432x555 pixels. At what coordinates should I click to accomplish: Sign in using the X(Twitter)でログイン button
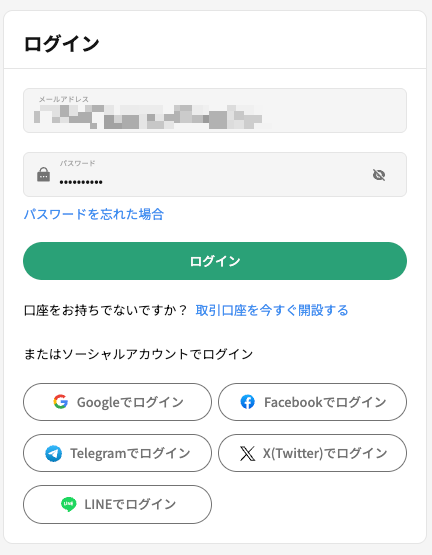(x=312, y=453)
